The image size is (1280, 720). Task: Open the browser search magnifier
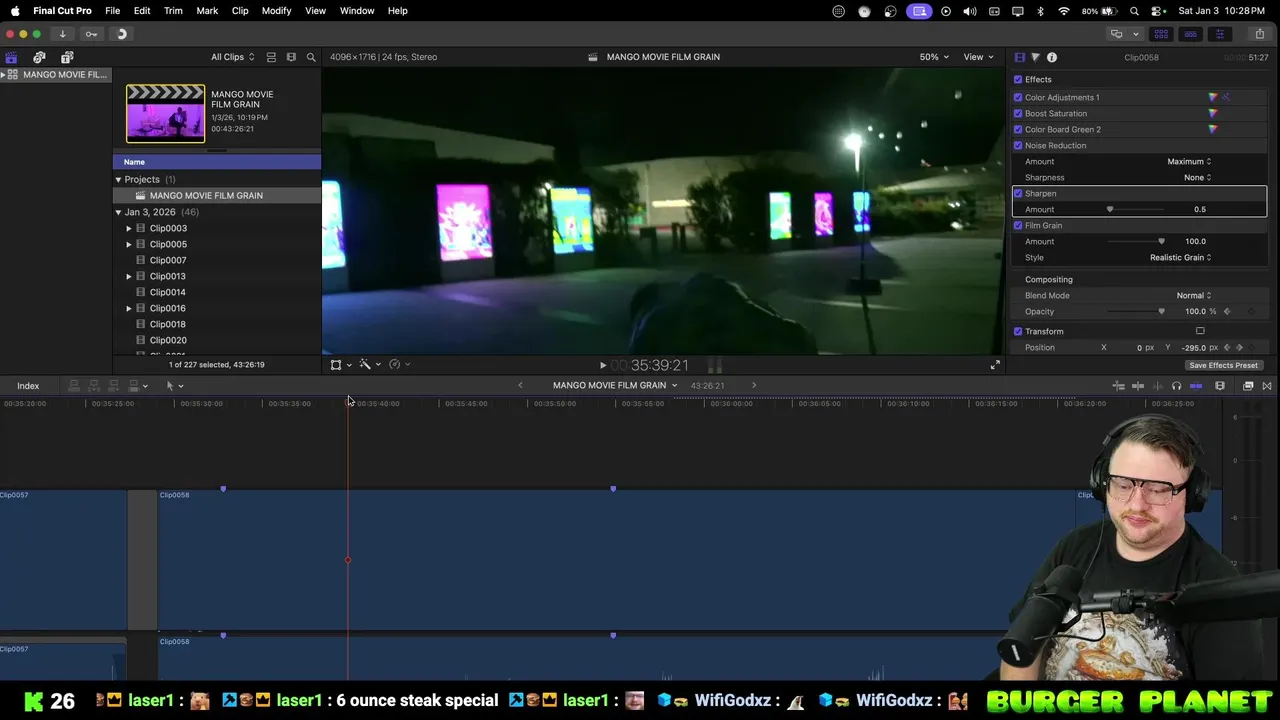coord(311,57)
